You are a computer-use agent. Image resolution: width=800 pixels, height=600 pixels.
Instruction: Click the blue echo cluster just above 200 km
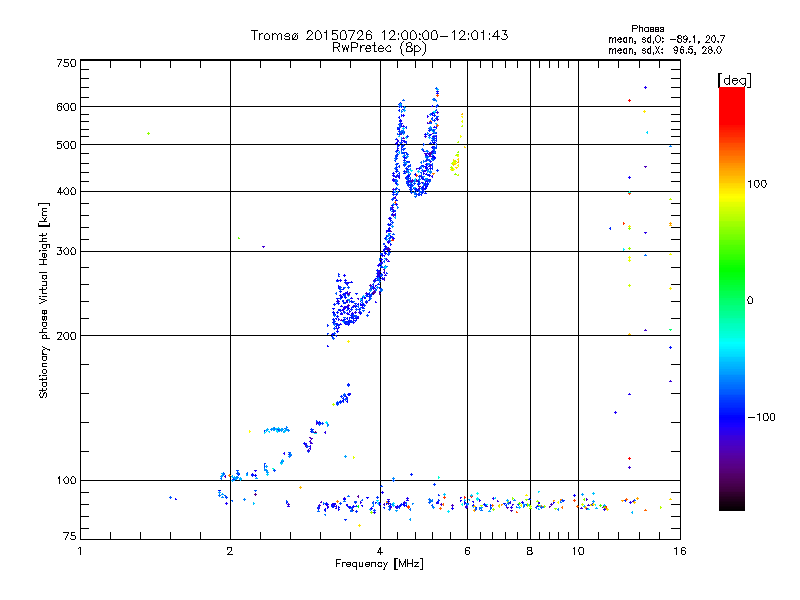point(347,306)
